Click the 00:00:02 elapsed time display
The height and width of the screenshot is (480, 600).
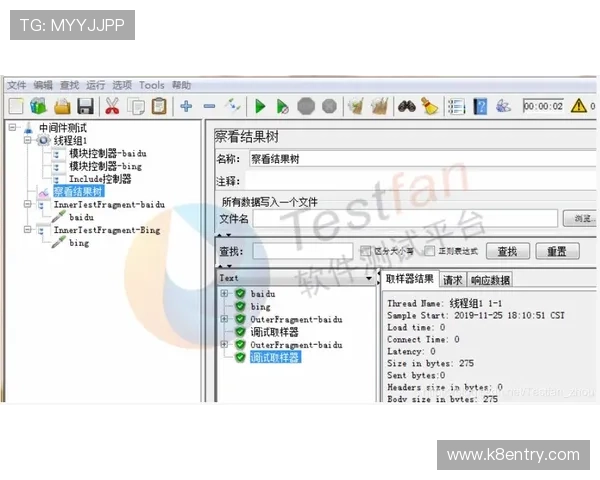[543, 106]
